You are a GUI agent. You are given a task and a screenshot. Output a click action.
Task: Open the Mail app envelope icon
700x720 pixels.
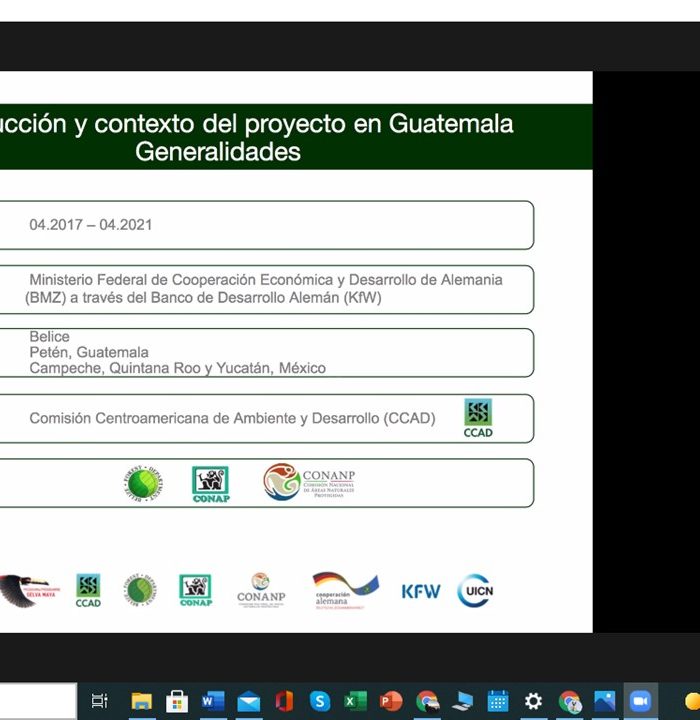248,702
